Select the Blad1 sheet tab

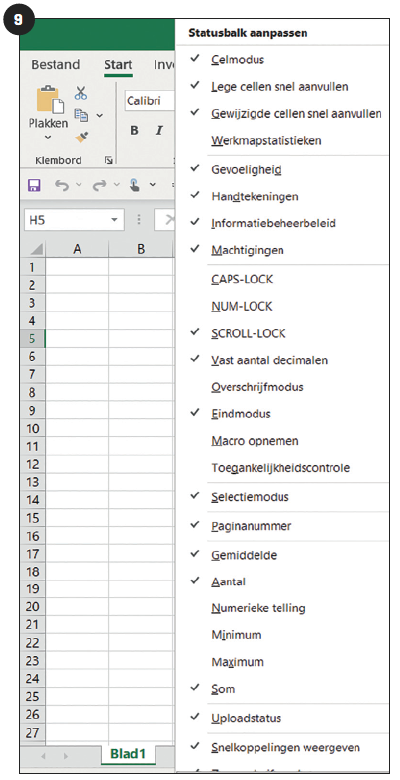tap(128, 754)
